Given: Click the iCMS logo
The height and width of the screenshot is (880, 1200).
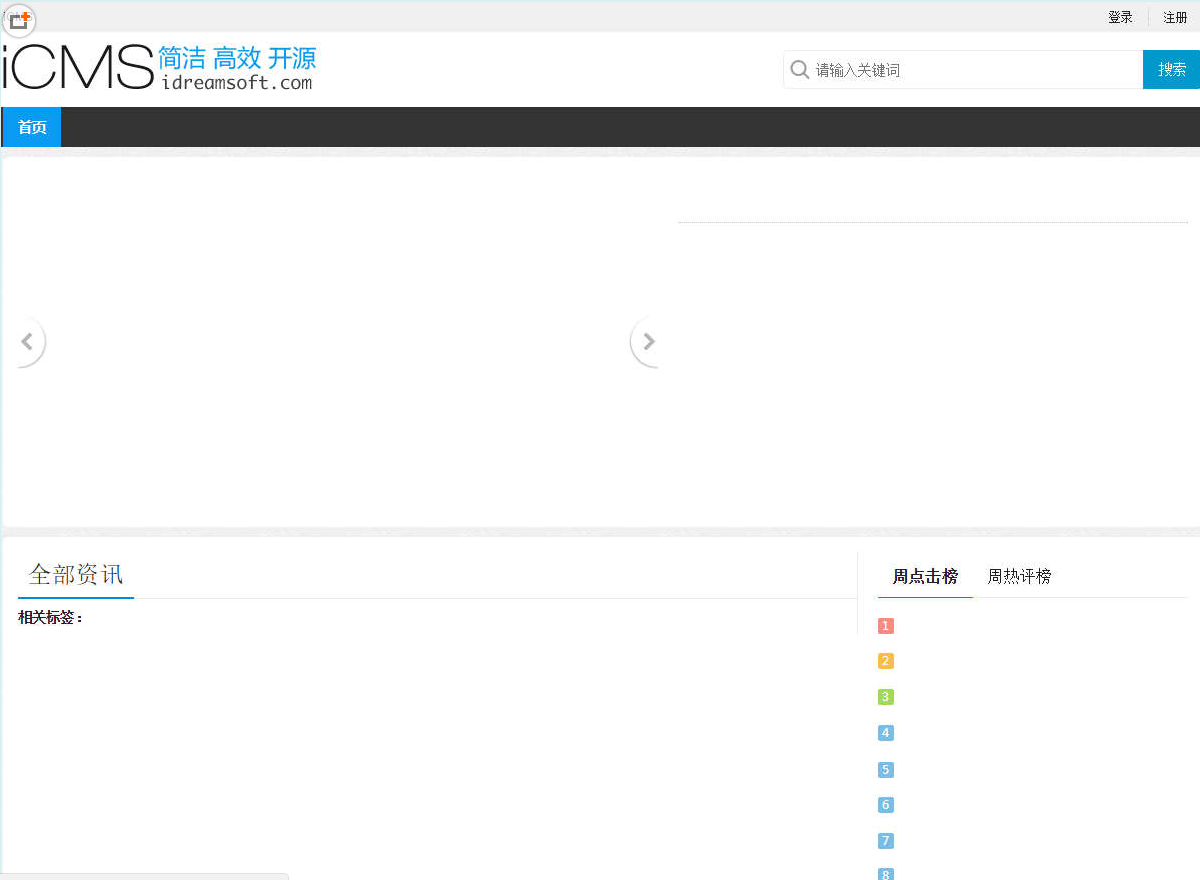Looking at the screenshot, I should (75, 64).
